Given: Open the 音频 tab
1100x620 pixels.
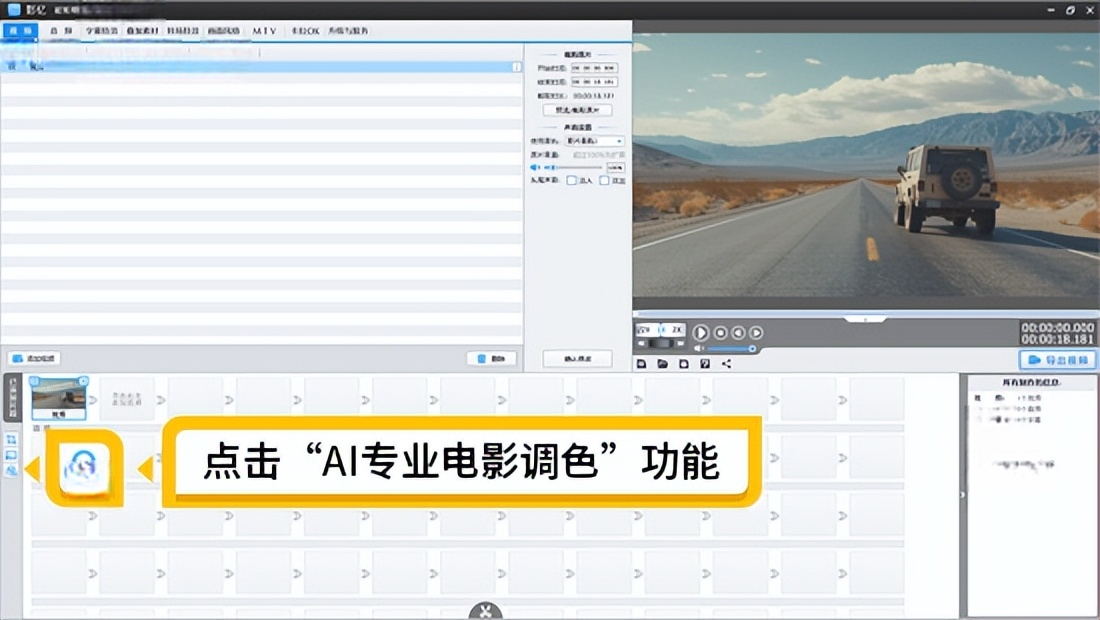Looking at the screenshot, I should pyautogui.click(x=61, y=31).
